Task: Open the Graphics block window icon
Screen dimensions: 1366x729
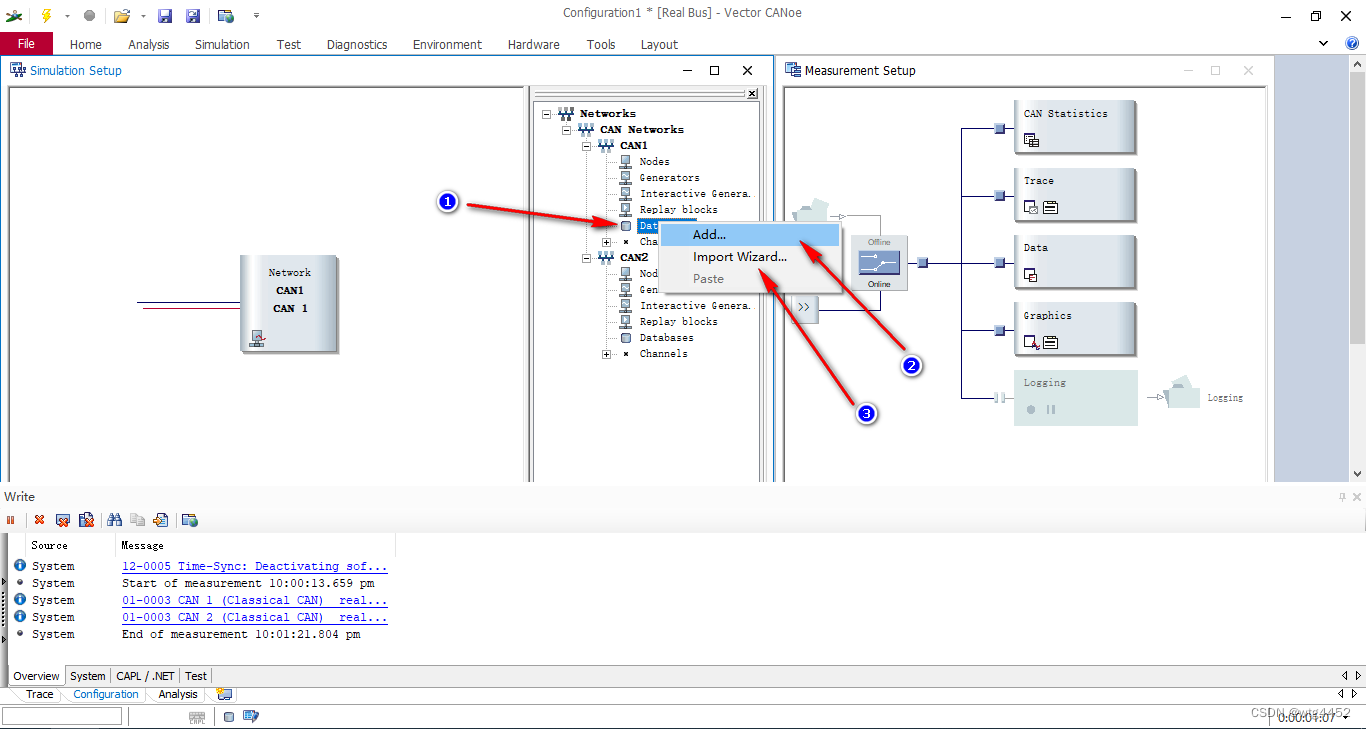Action: pyautogui.click(x=1031, y=342)
